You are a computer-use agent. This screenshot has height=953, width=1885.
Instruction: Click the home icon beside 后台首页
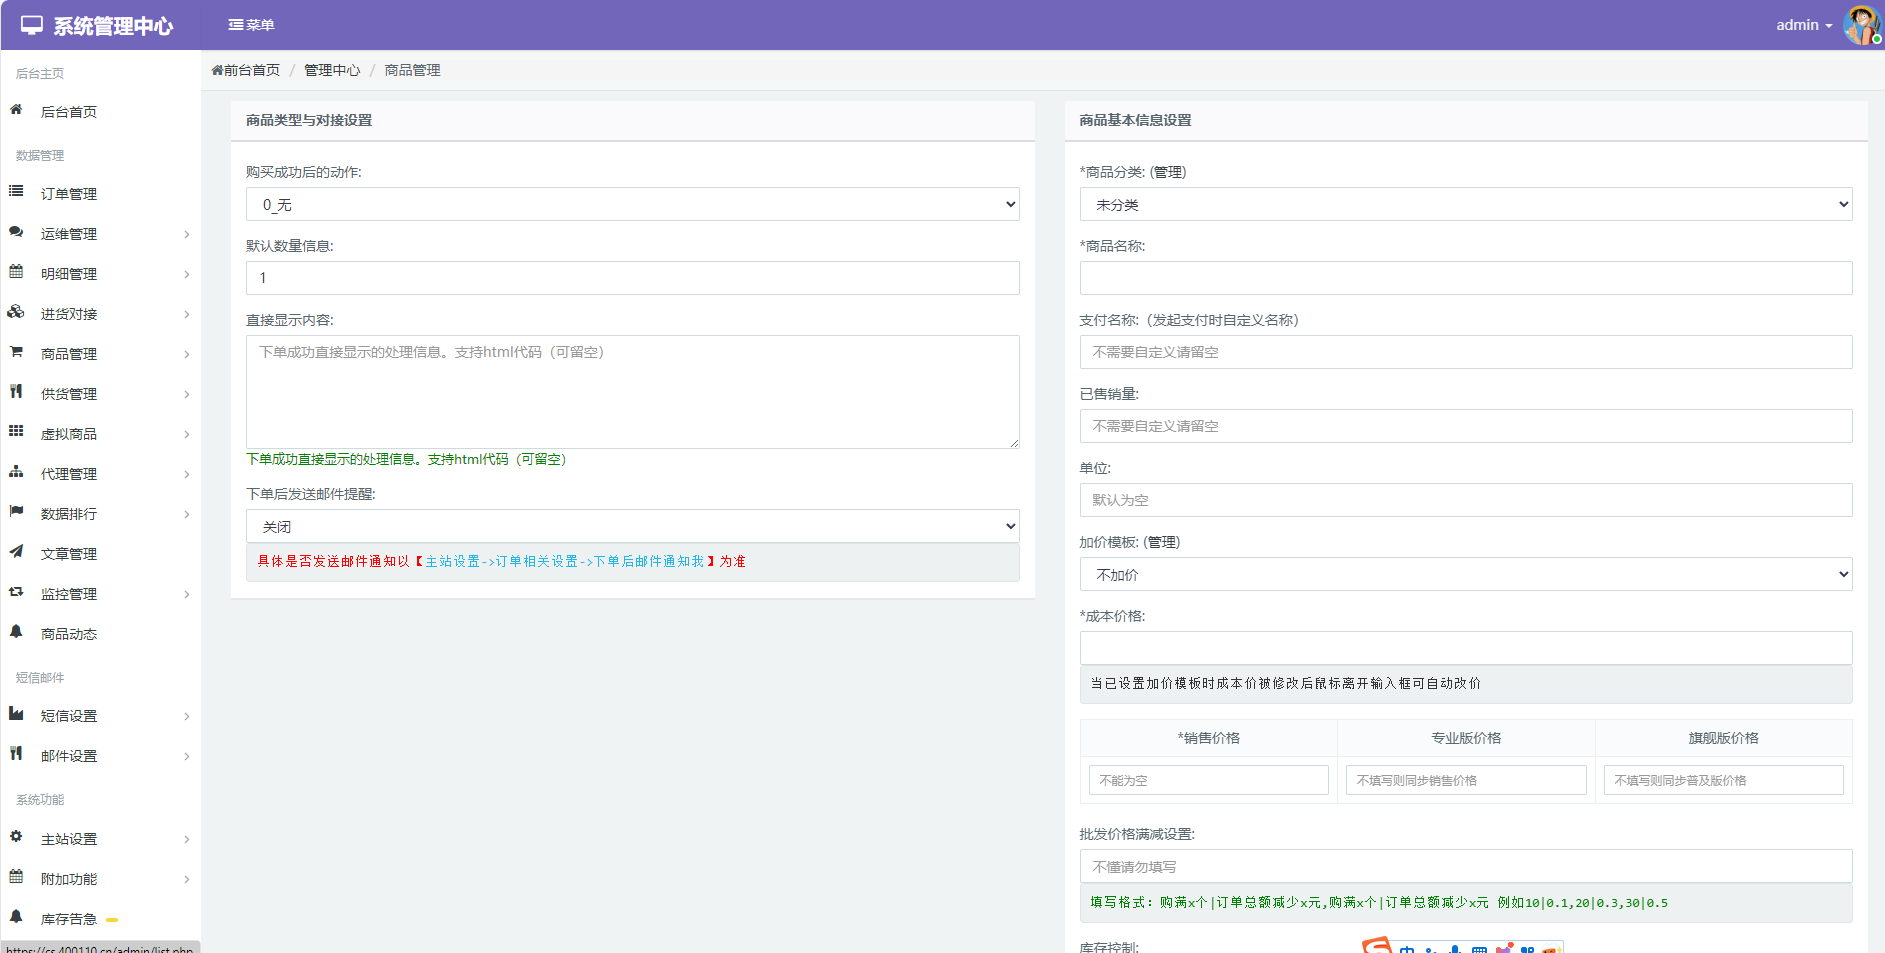(16, 110)
